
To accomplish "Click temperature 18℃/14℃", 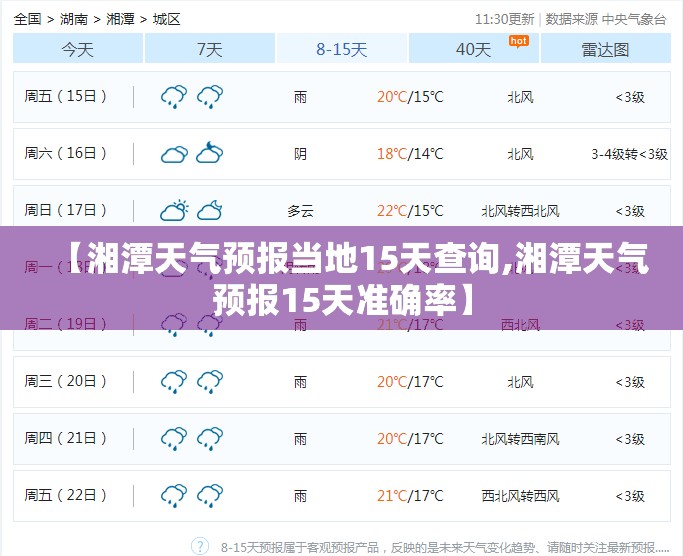I will coord(410,154).
